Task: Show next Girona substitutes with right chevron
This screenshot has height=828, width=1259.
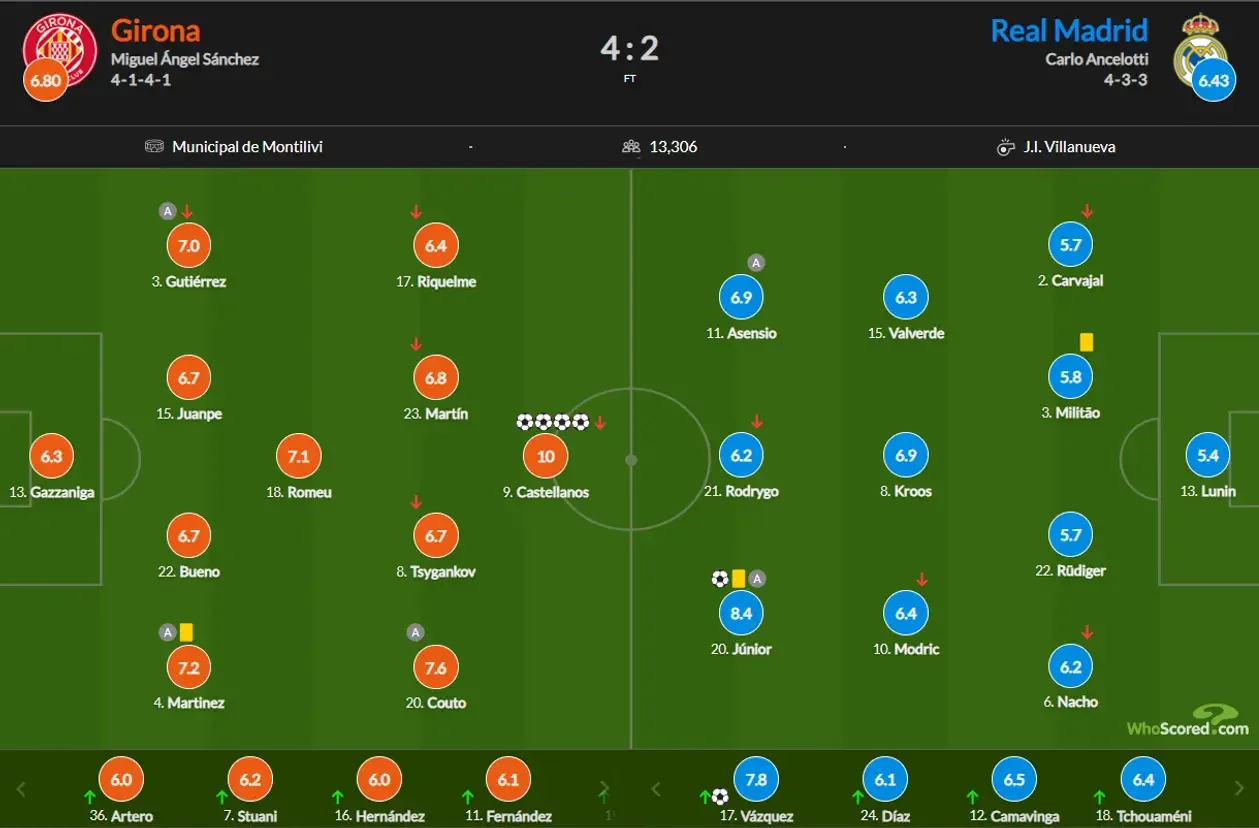Action: [603, 788]
